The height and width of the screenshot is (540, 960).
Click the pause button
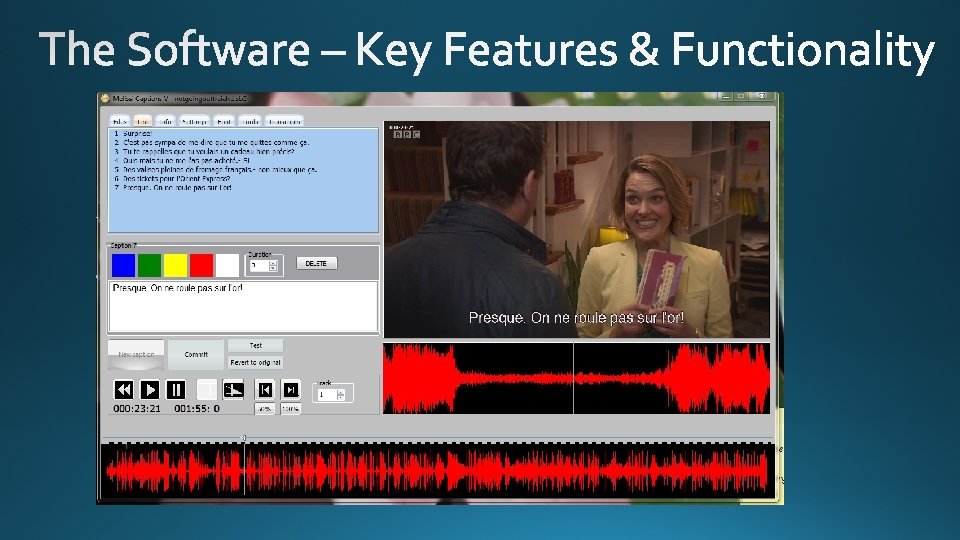[x=176, y=389]
